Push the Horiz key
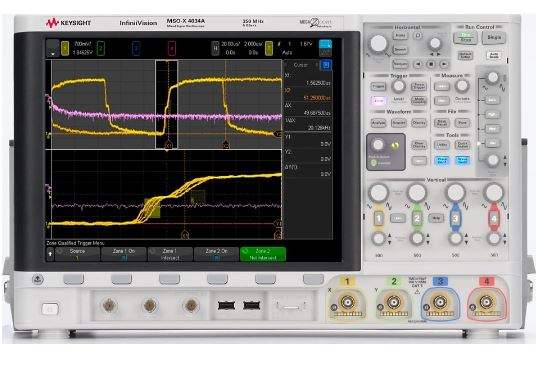 [400, 36]
